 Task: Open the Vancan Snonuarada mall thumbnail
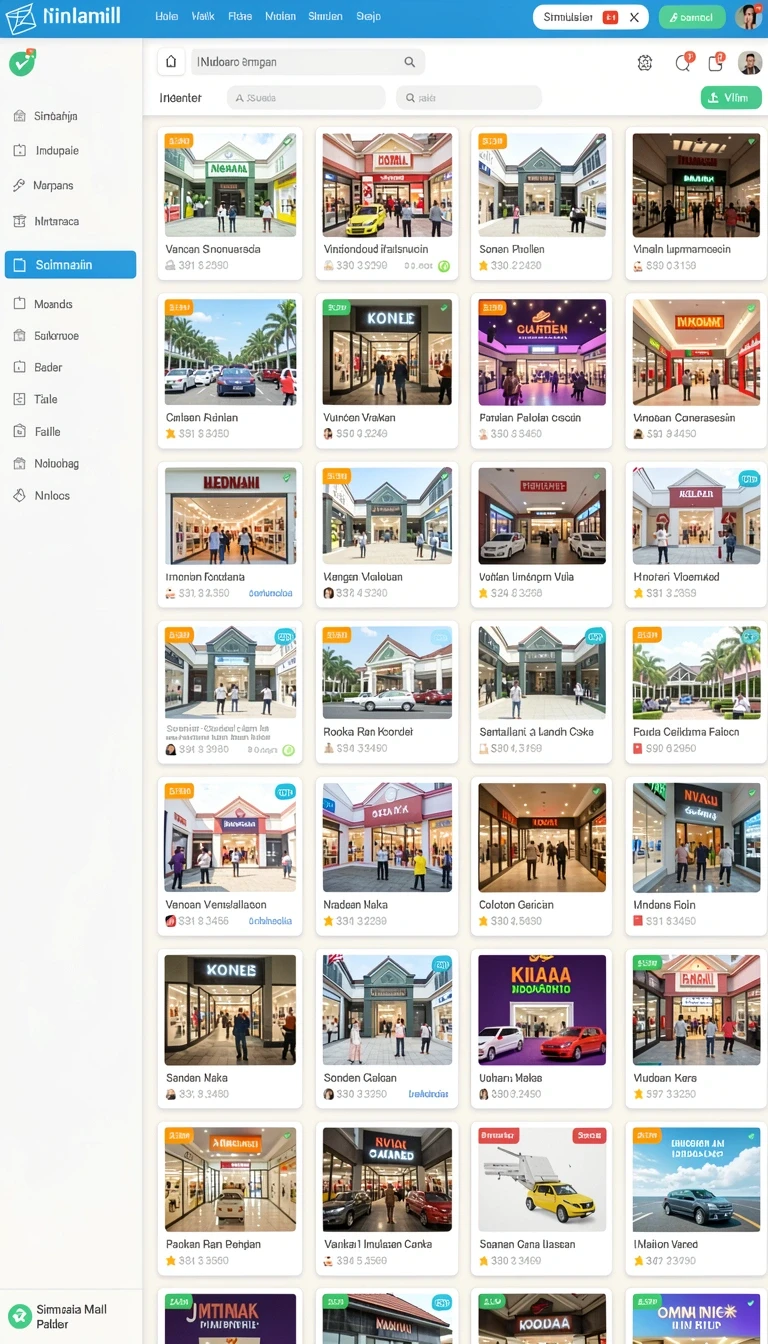pyautogui.click(x=230, y=184)
